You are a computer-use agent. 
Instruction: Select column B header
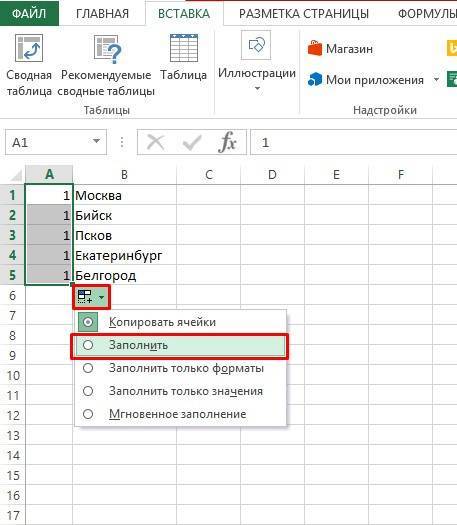(x=124, y=174)
